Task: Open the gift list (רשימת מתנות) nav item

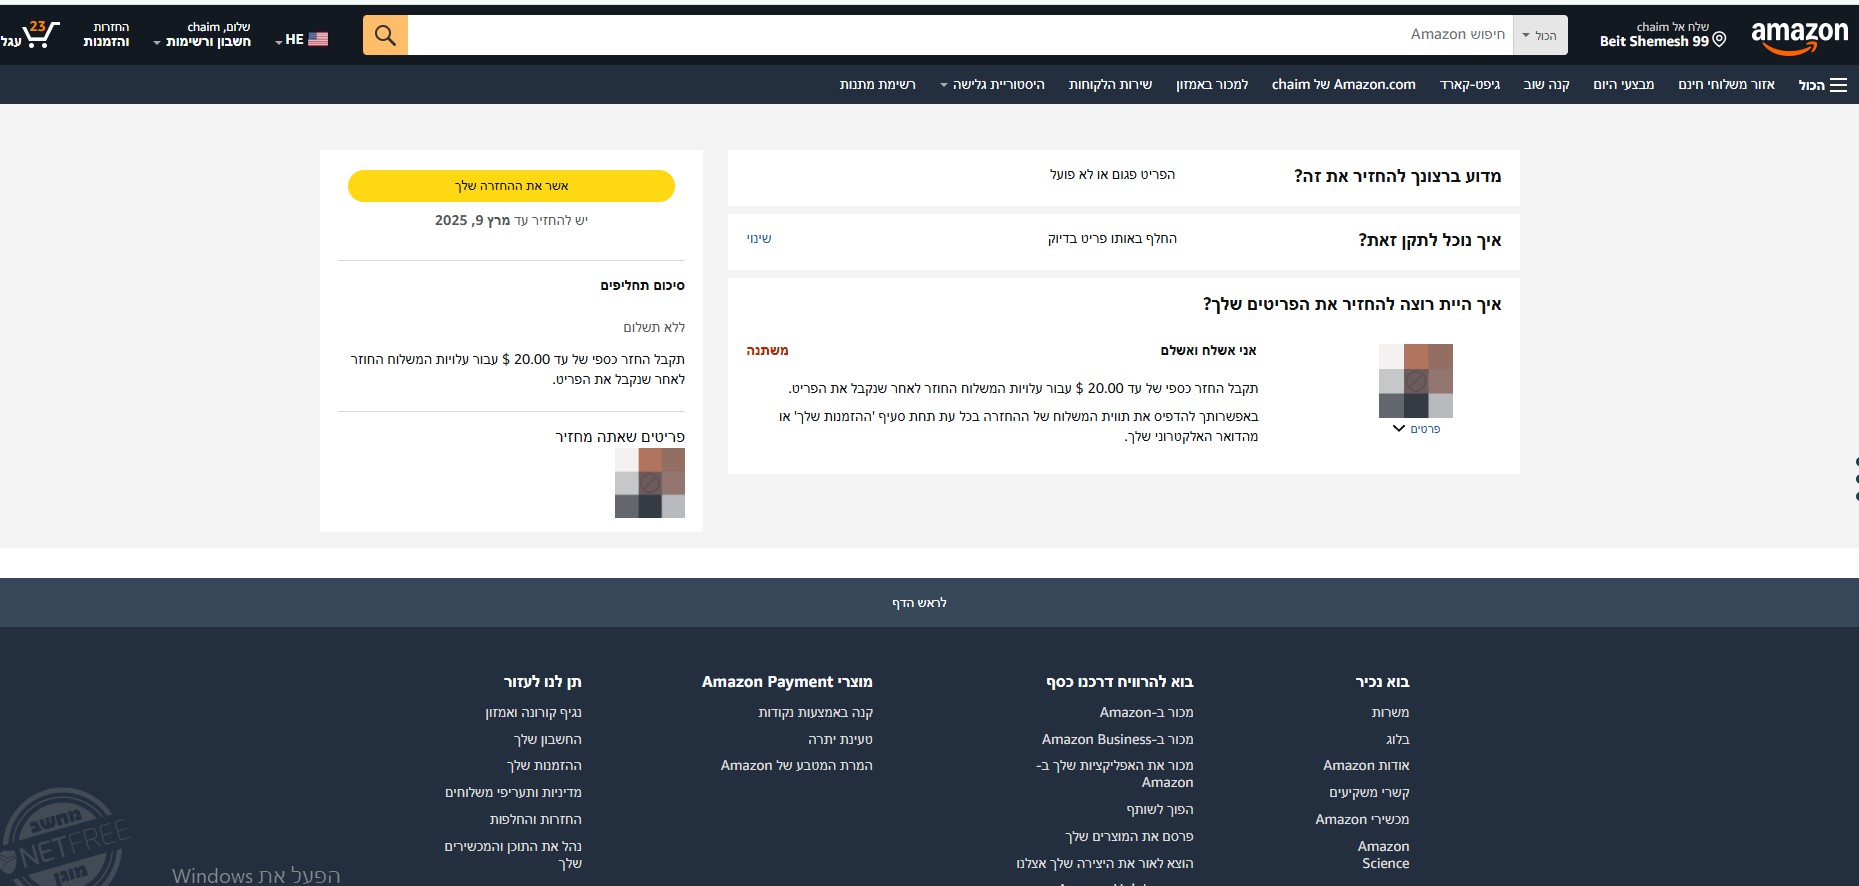Action: [x=878, y=85]
